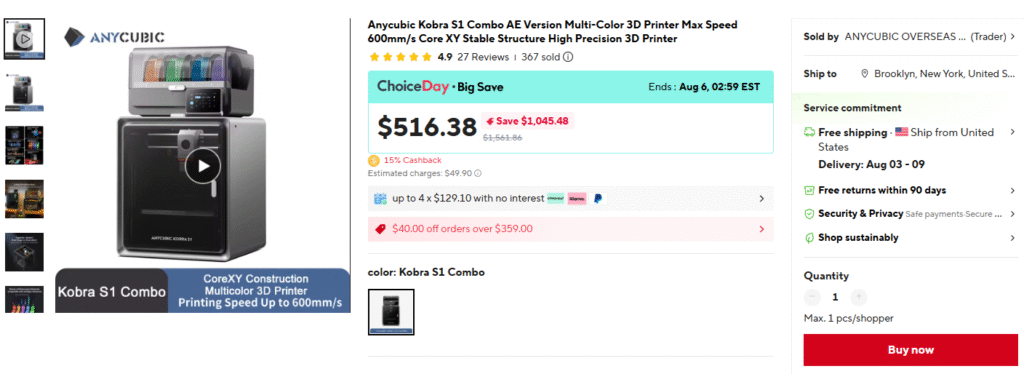Expand the $40.00 off coupon chevron

(x=761, y=229)
